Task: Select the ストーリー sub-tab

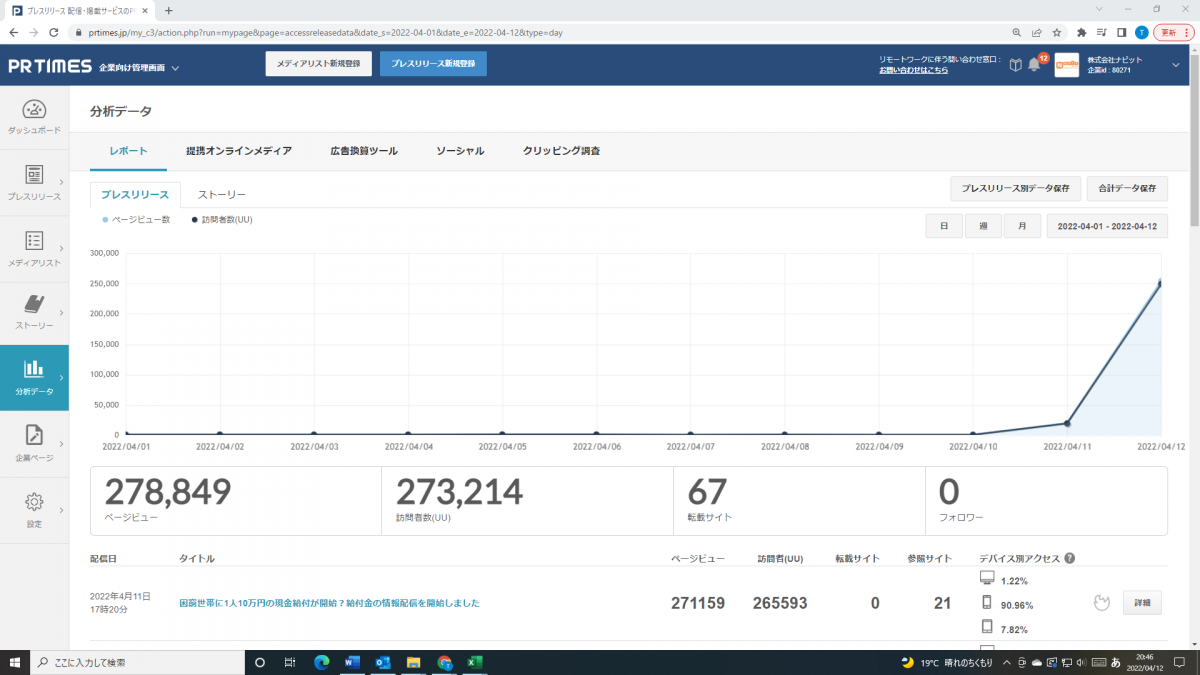Action: [221, 194]
